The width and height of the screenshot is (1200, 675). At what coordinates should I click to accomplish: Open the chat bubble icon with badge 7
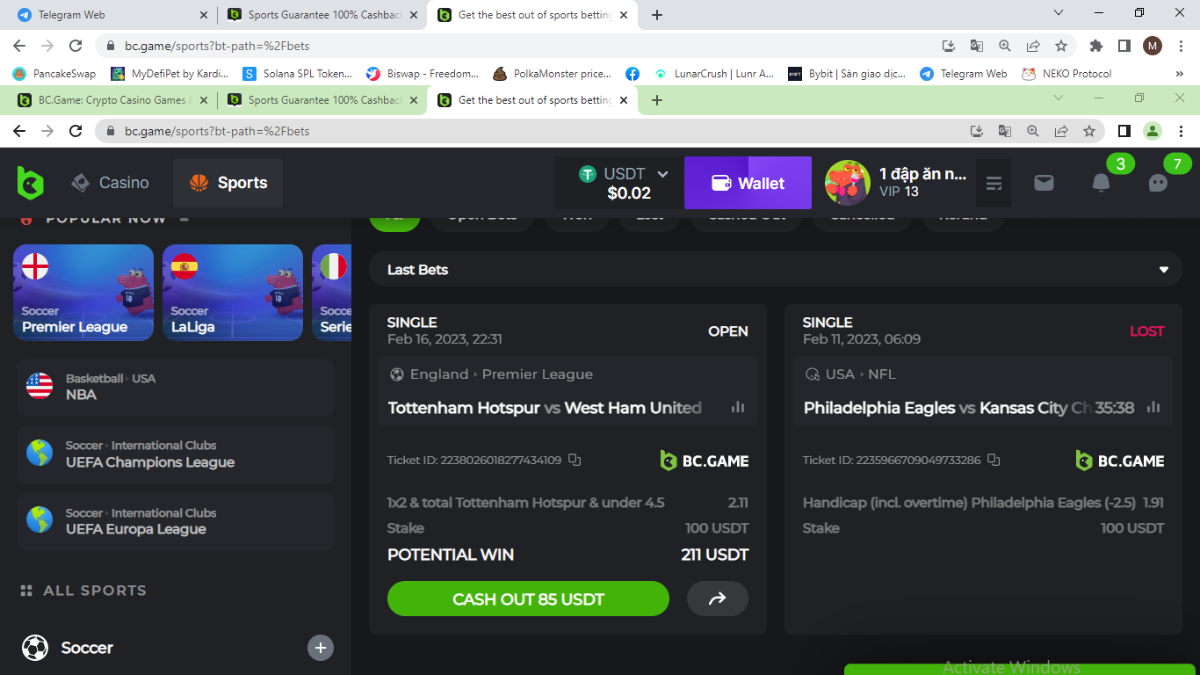coord(1158,183)
